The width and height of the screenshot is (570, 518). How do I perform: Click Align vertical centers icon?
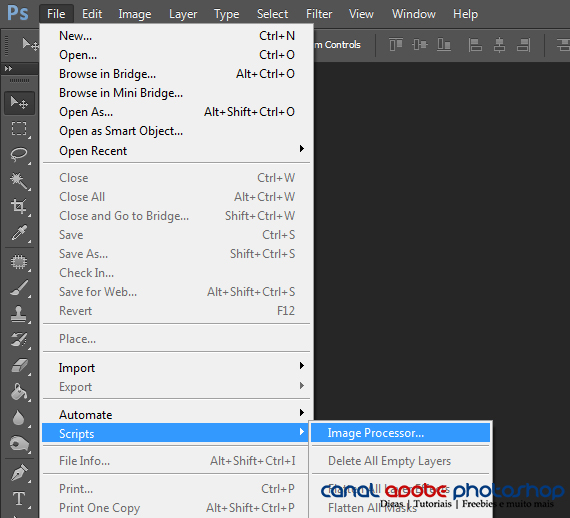(x=420, y=45)
